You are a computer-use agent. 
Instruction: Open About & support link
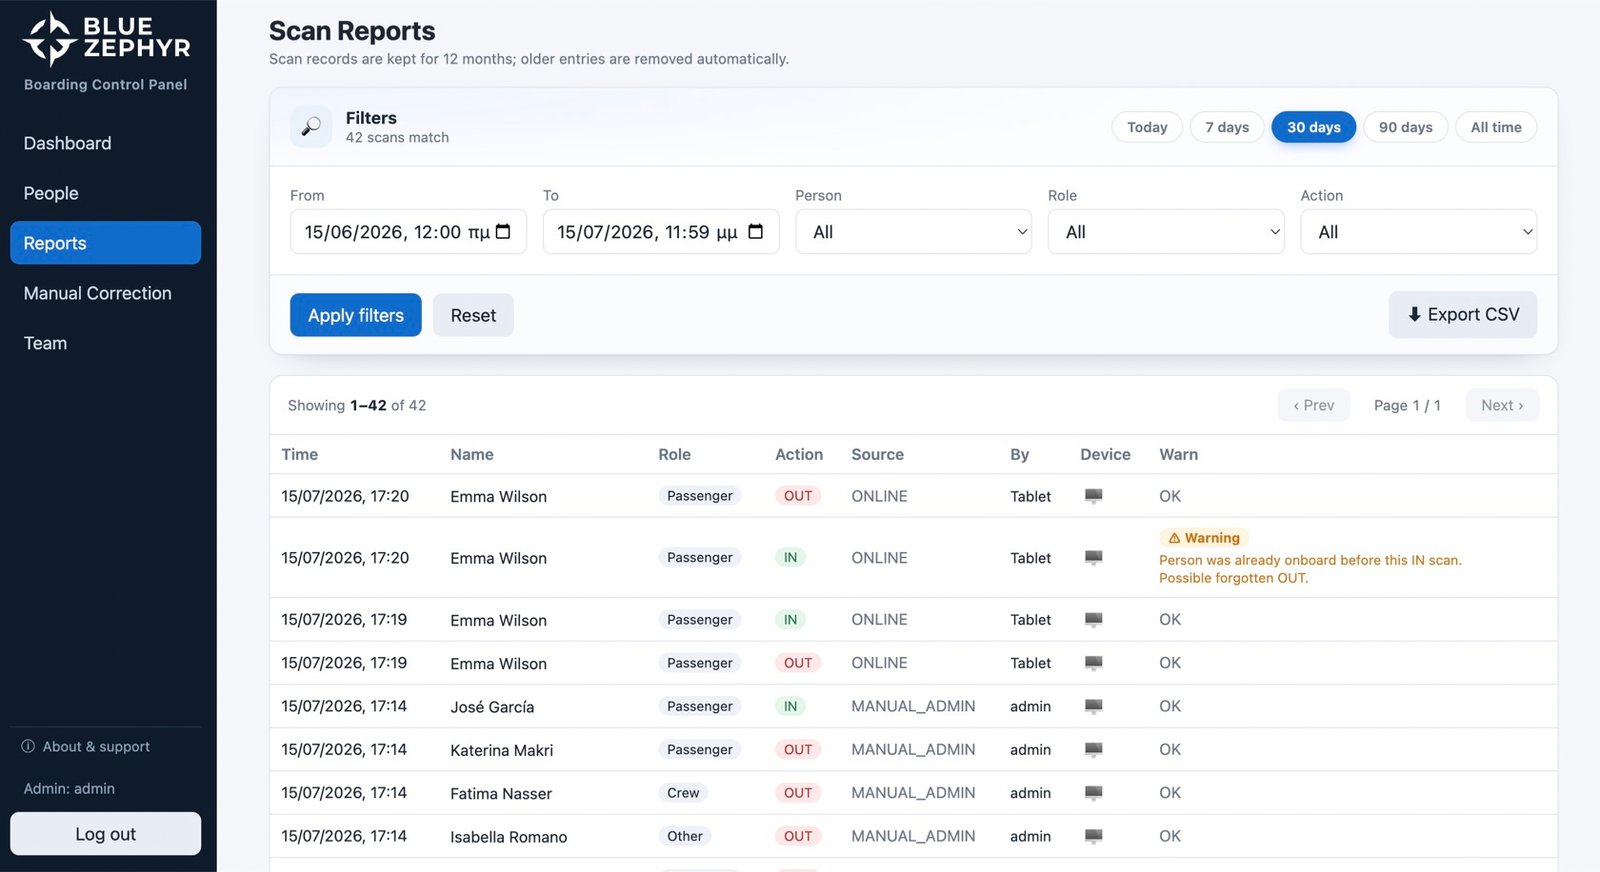tap(86, 746)
